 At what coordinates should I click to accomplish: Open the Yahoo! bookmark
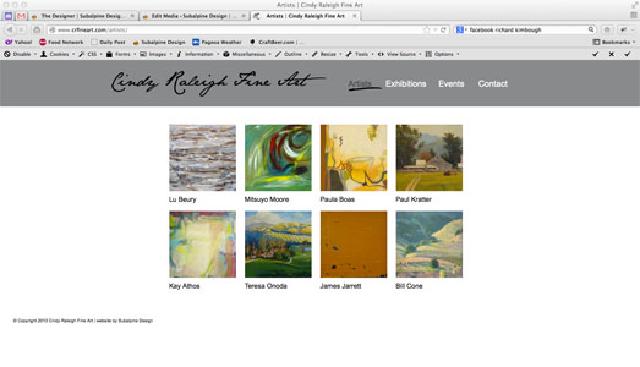pyautogui.click(x=19, y=42)
